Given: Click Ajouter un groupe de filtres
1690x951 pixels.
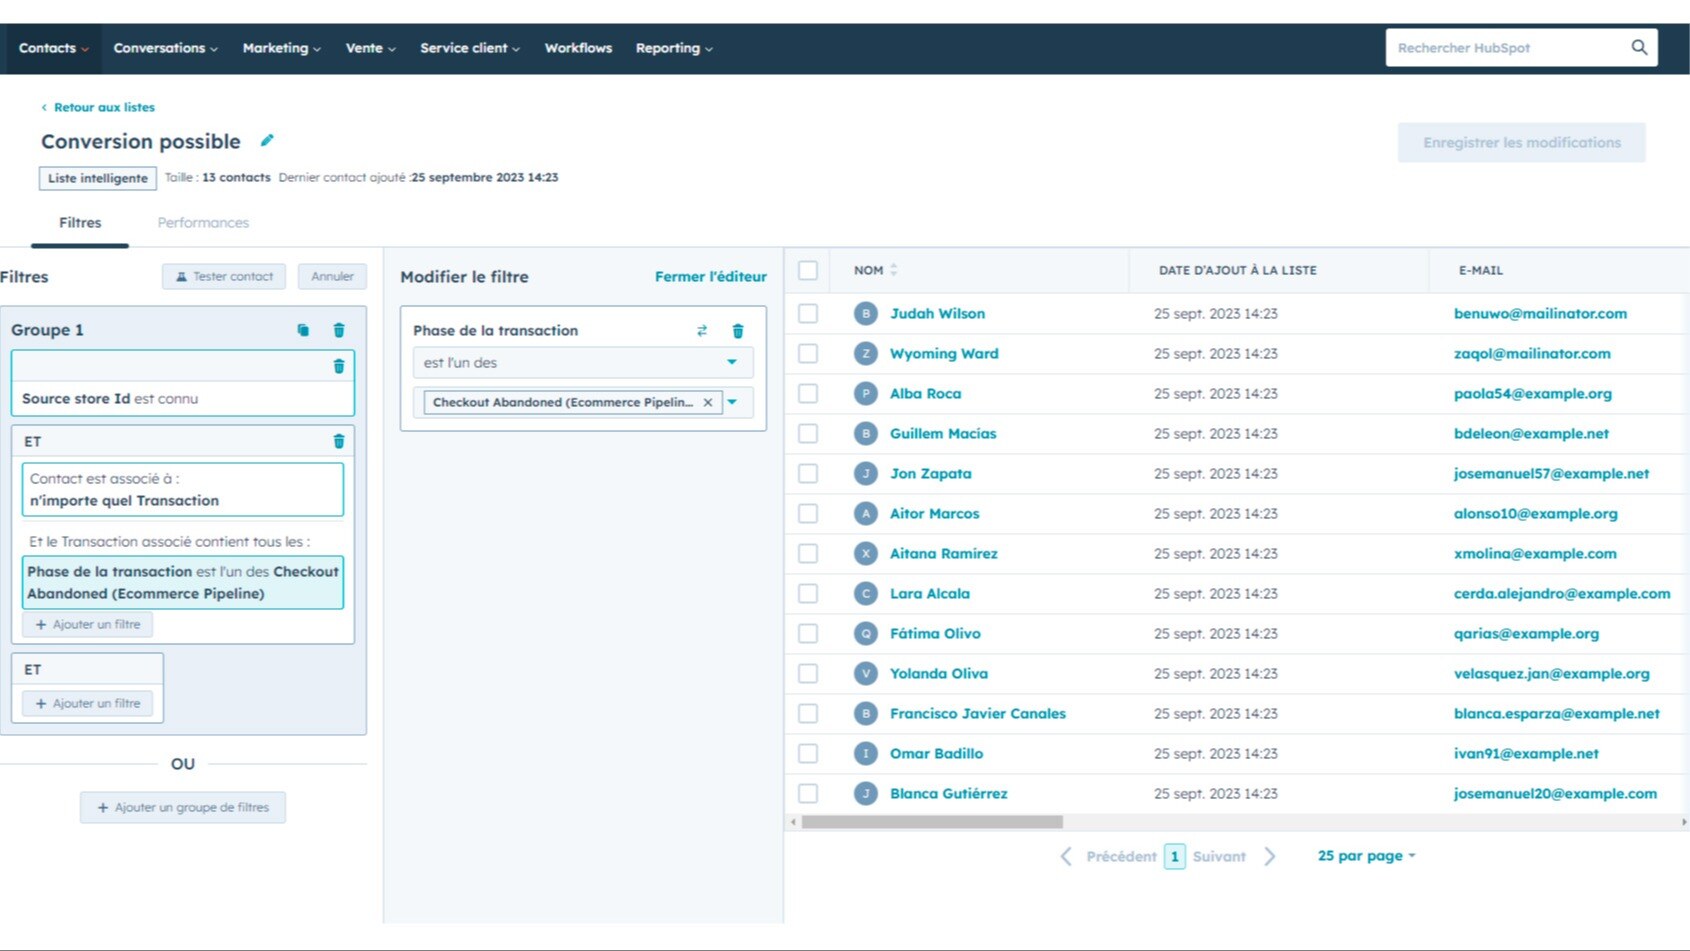Looking at the screenshot, I should 182,807.
